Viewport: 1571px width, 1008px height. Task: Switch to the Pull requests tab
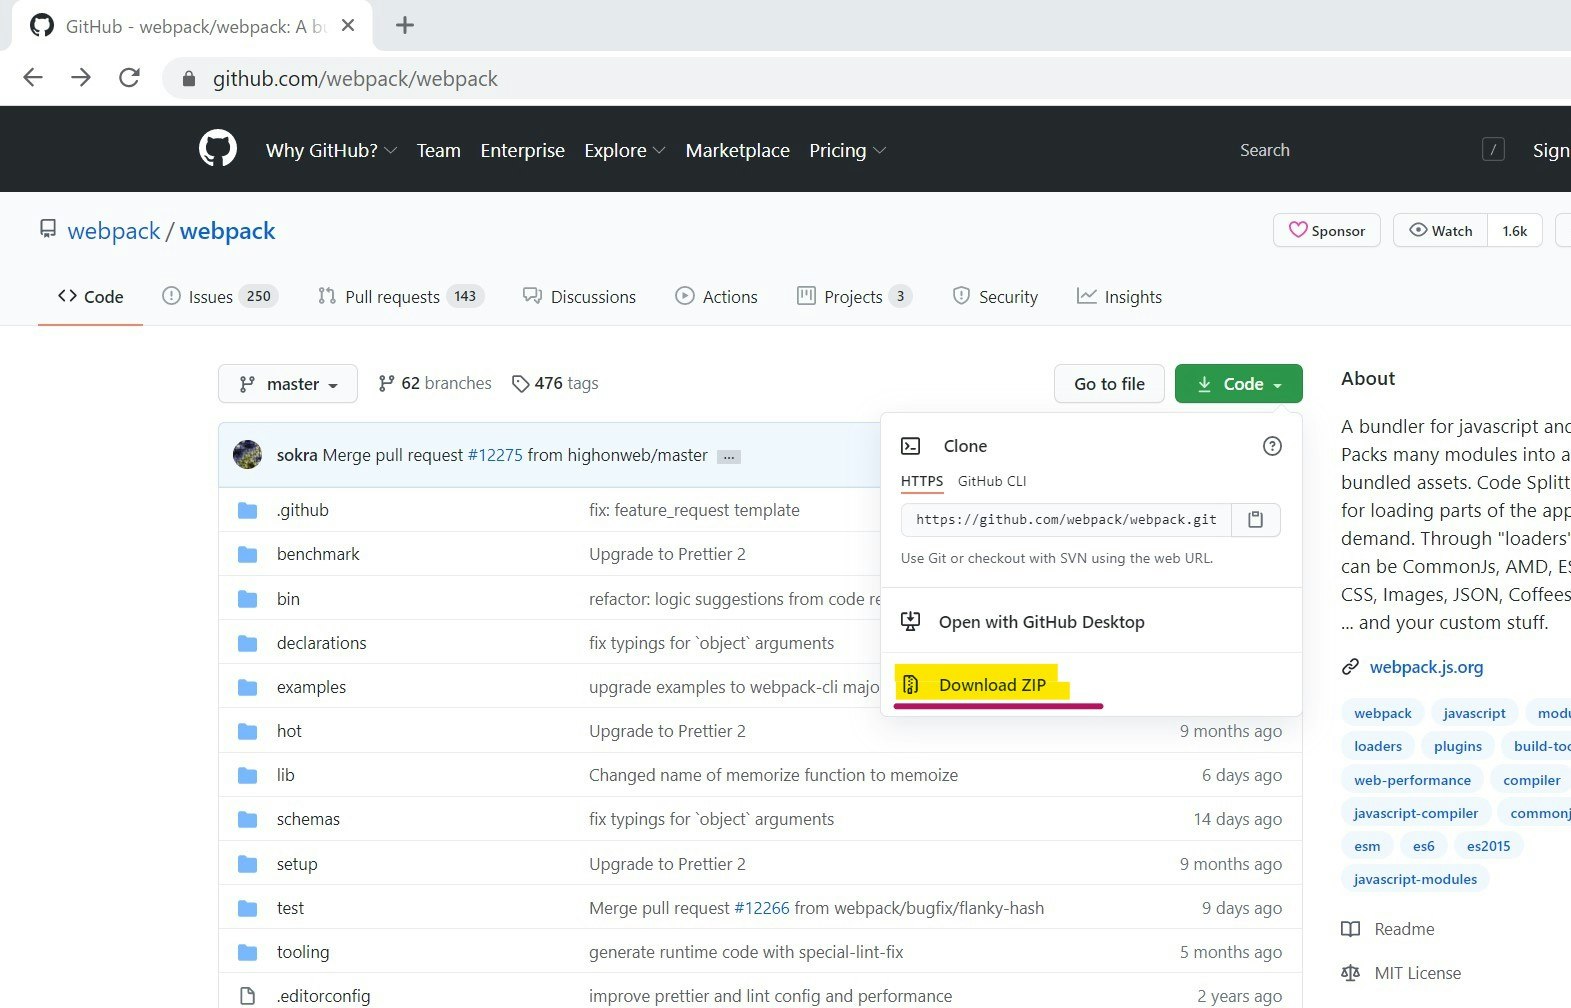(401, 296)
